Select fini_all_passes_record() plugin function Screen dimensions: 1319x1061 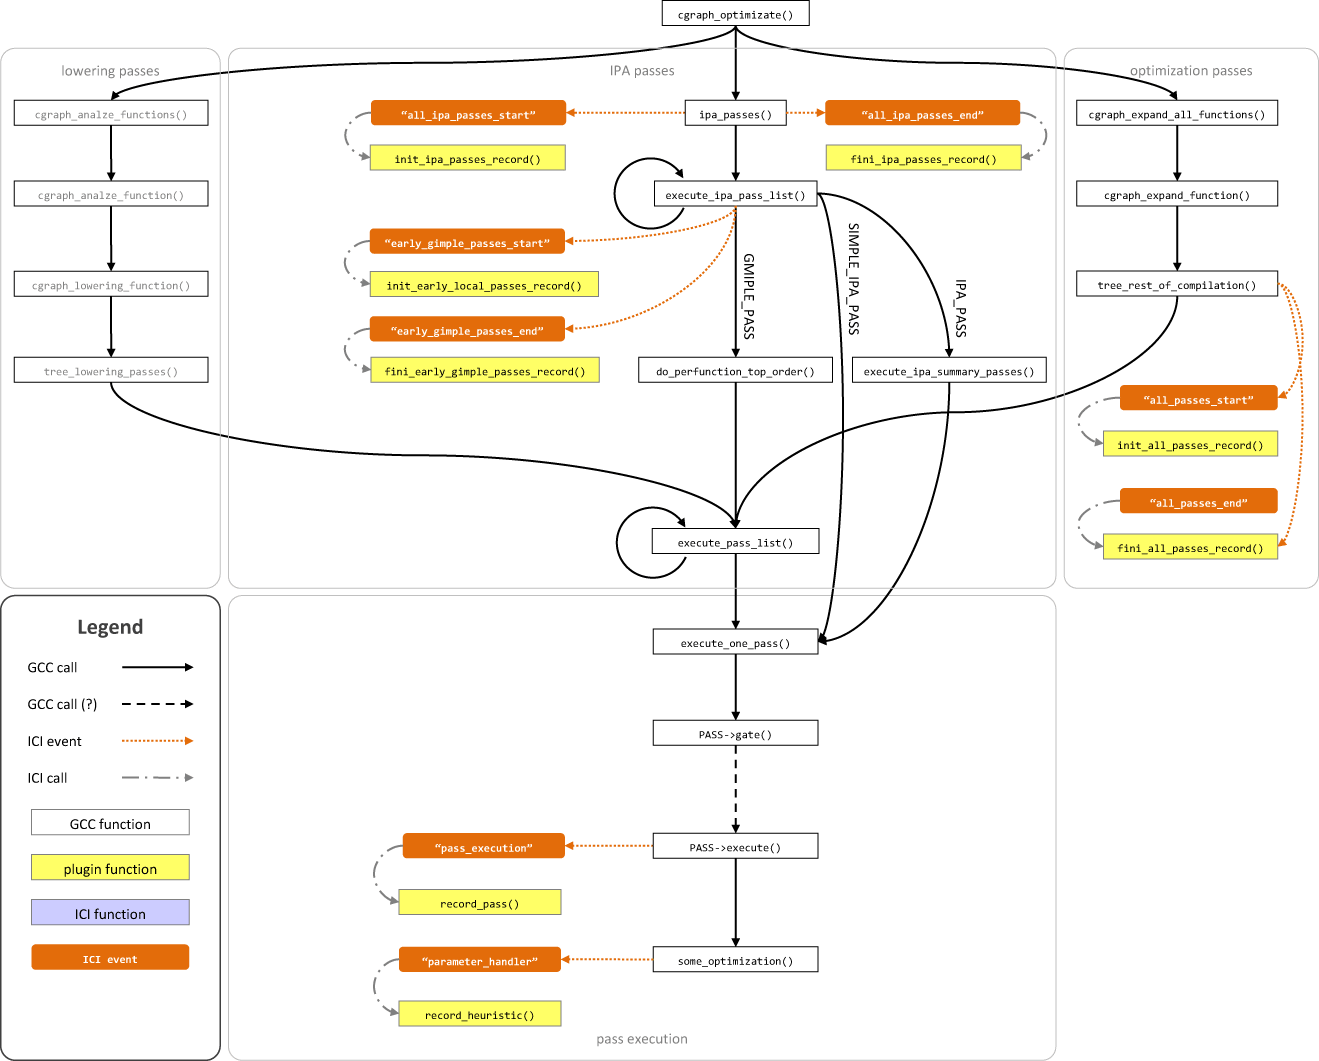(1190, 547)
